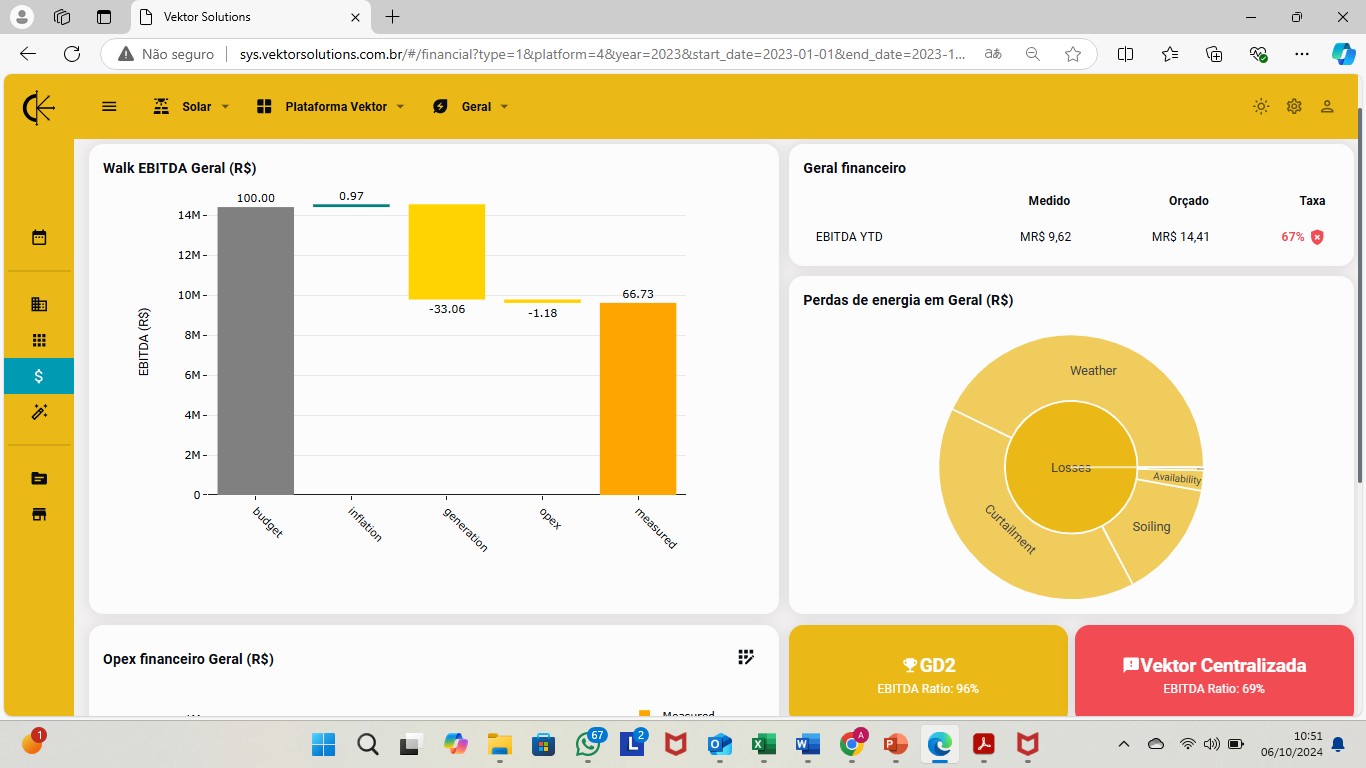This screenshot has height=768, width=1366.
Task: Open magic wand icon in sidebar
Action: (x=39, y=412)
